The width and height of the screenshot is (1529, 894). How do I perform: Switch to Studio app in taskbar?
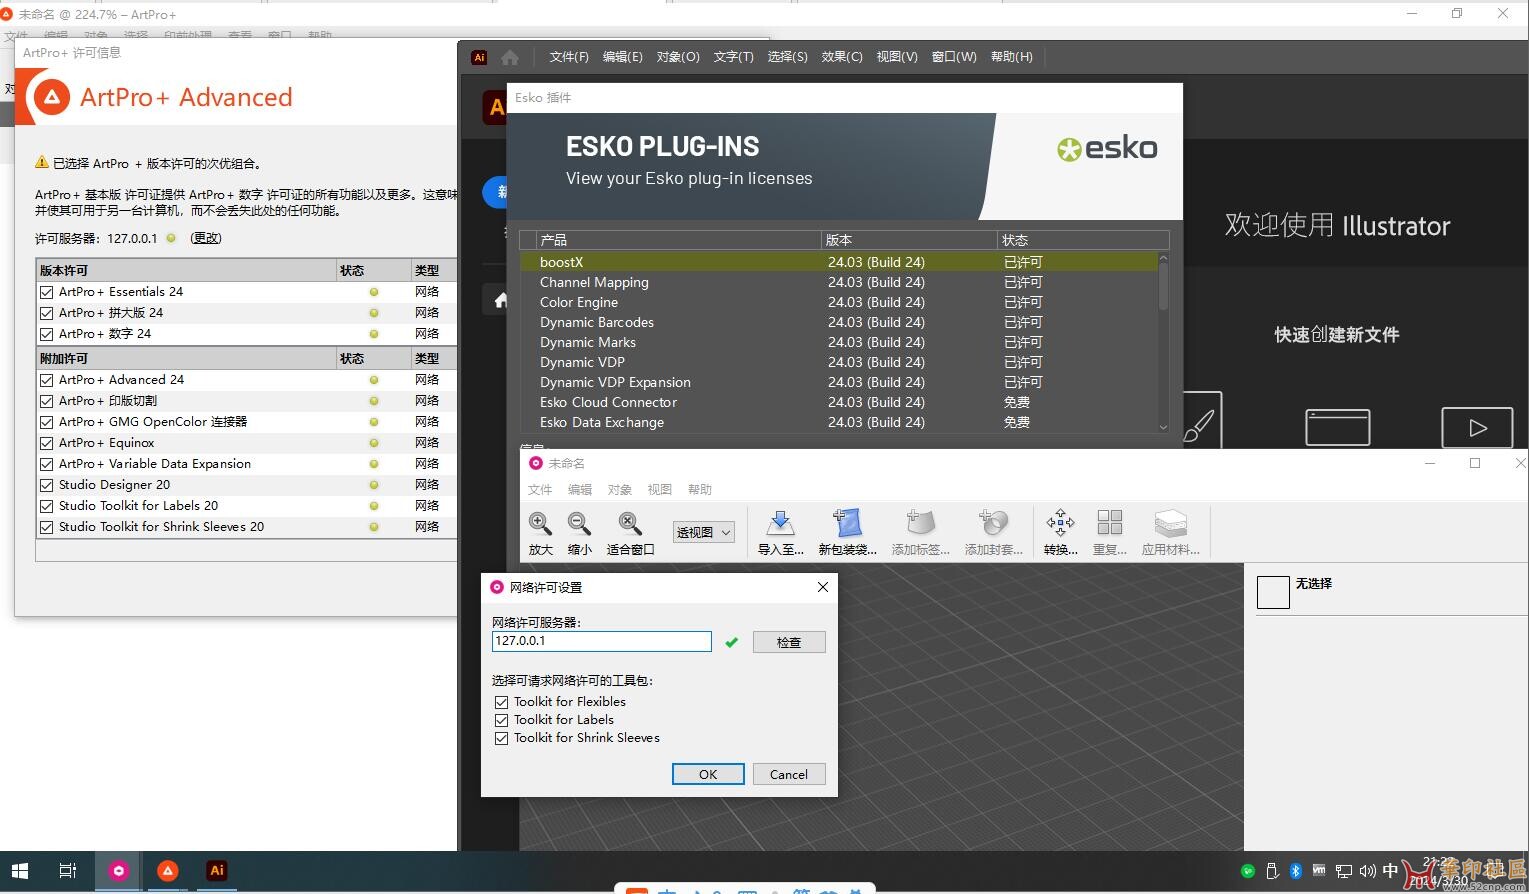pyautogui.click(x=119, y=871)
